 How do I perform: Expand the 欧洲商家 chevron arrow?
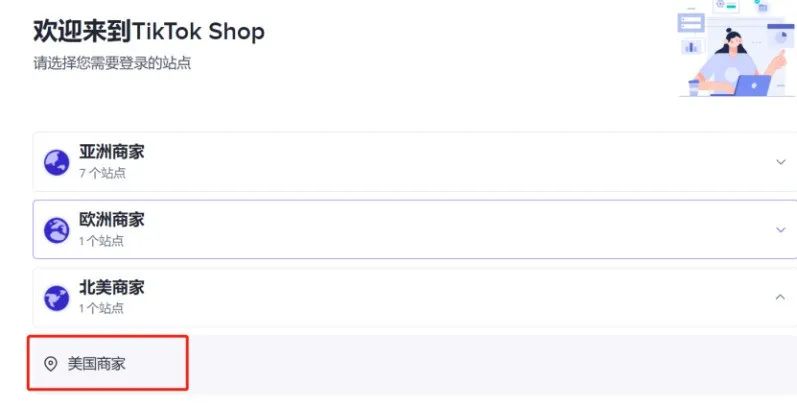[780, 230]
